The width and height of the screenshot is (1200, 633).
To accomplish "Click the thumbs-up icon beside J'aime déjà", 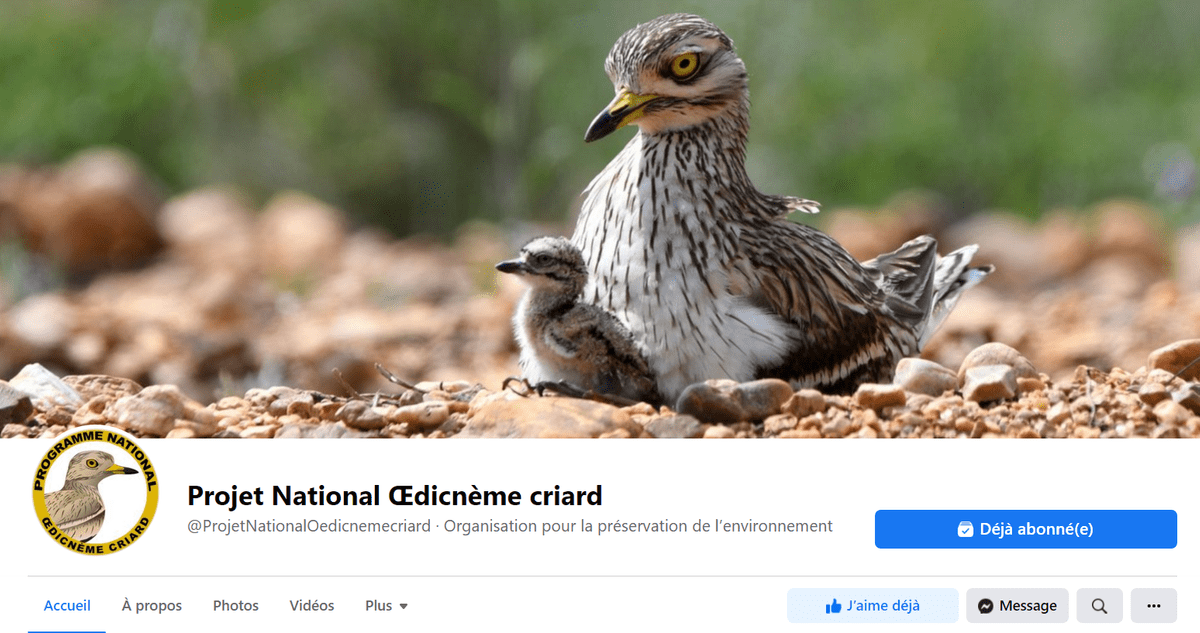I will click(x=833, y=606).
